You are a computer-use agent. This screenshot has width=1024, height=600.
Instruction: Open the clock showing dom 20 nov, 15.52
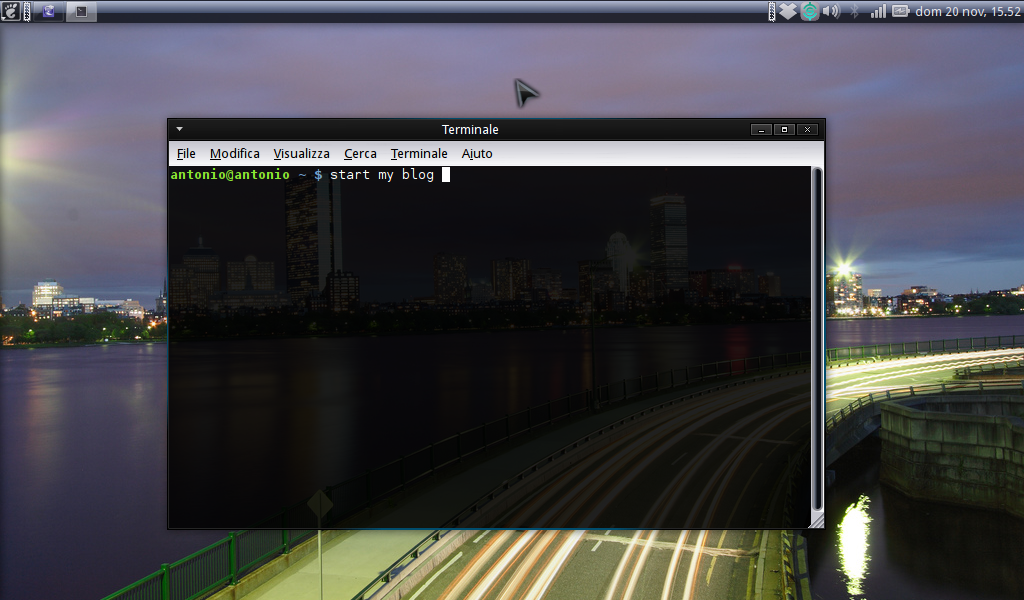point(968,11)
